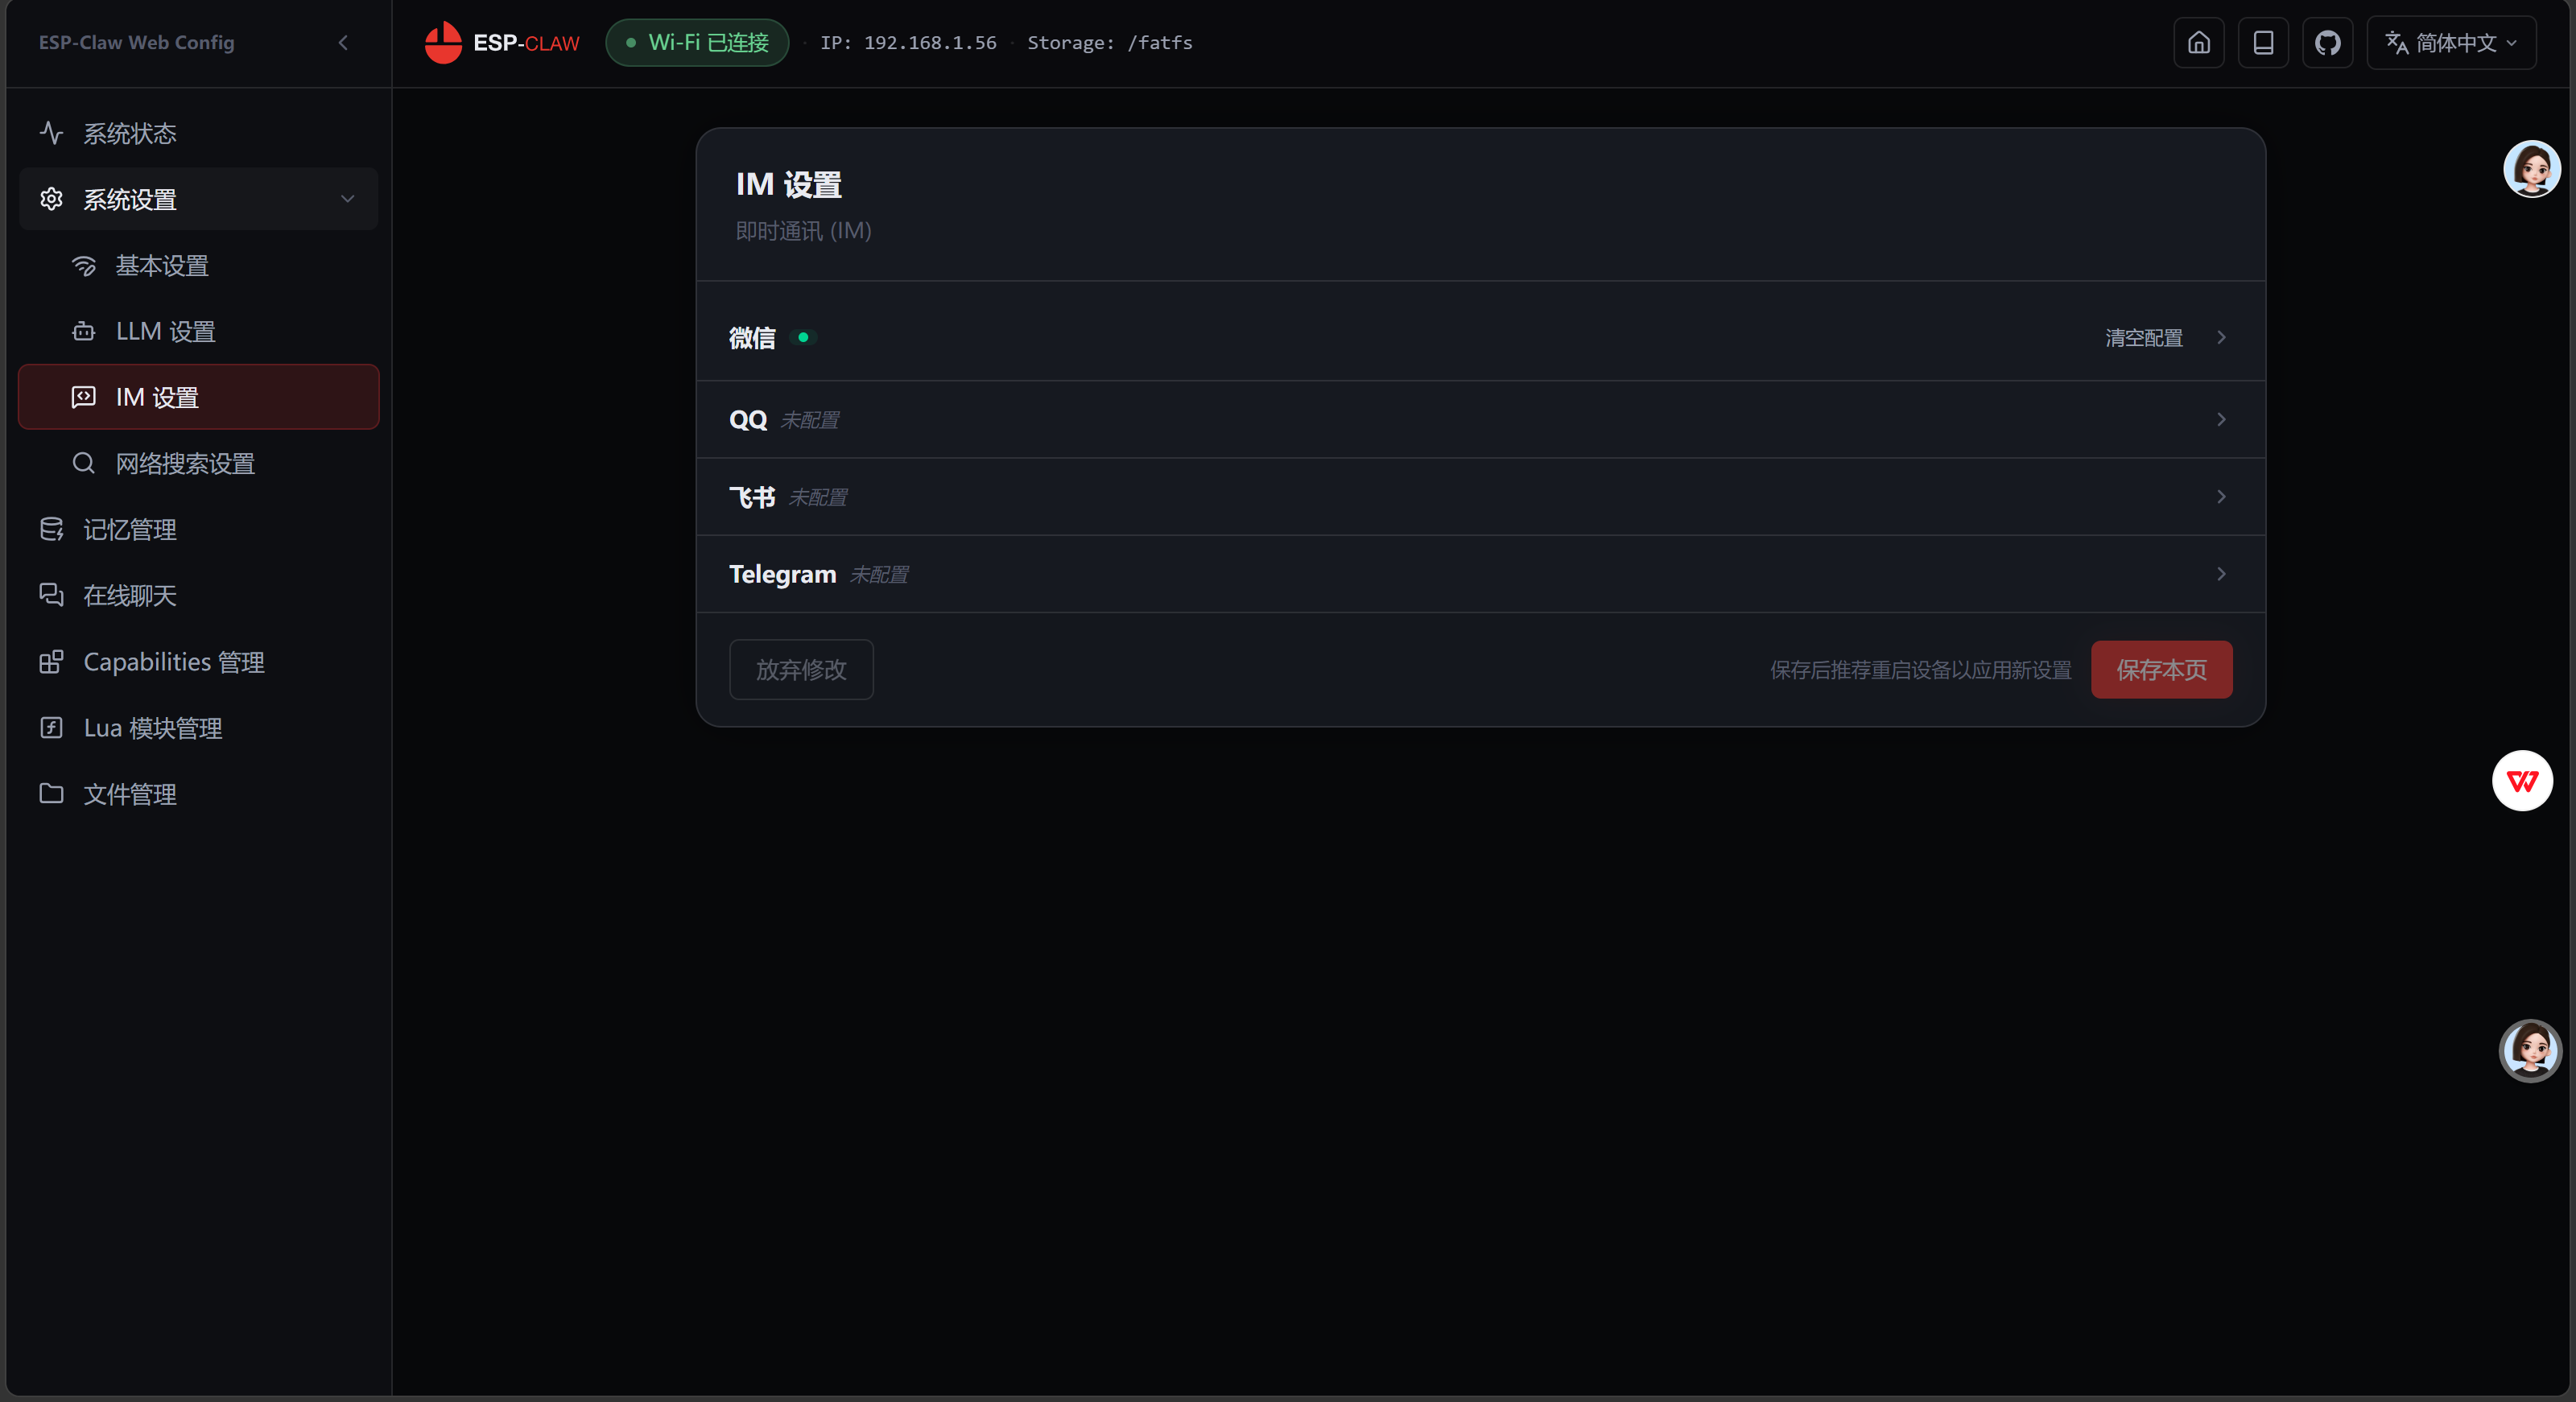The width and height of the screenshot is (2576, 1402).
Task: Go to the 在线聊天 page
Action: (198, 595)
